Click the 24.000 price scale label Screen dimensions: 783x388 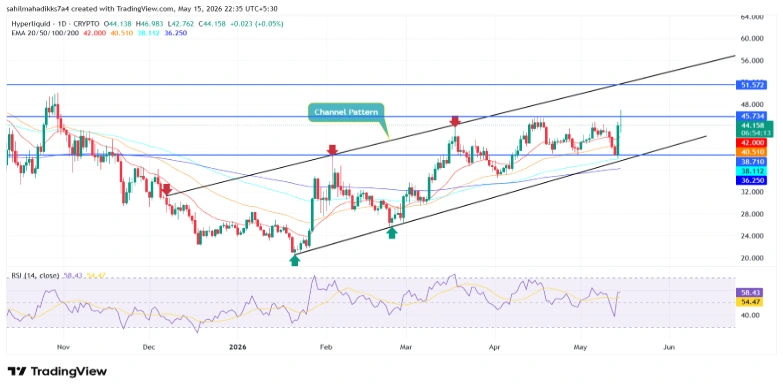752,236
